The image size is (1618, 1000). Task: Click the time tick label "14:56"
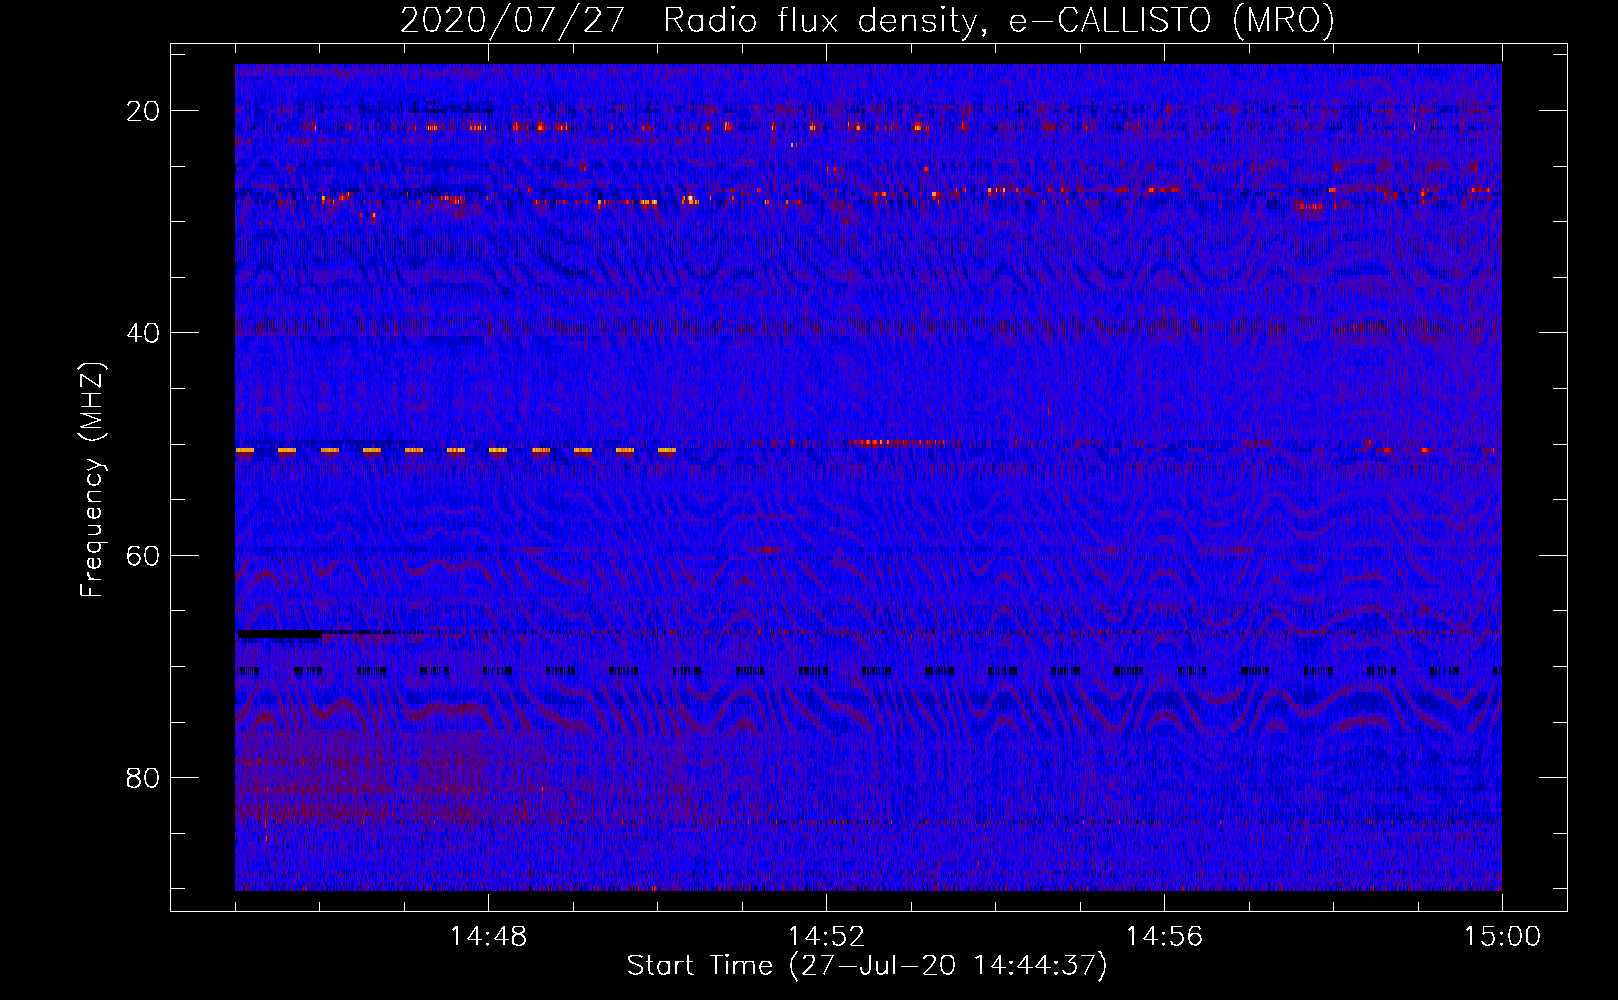click(x=1164, y=936)
